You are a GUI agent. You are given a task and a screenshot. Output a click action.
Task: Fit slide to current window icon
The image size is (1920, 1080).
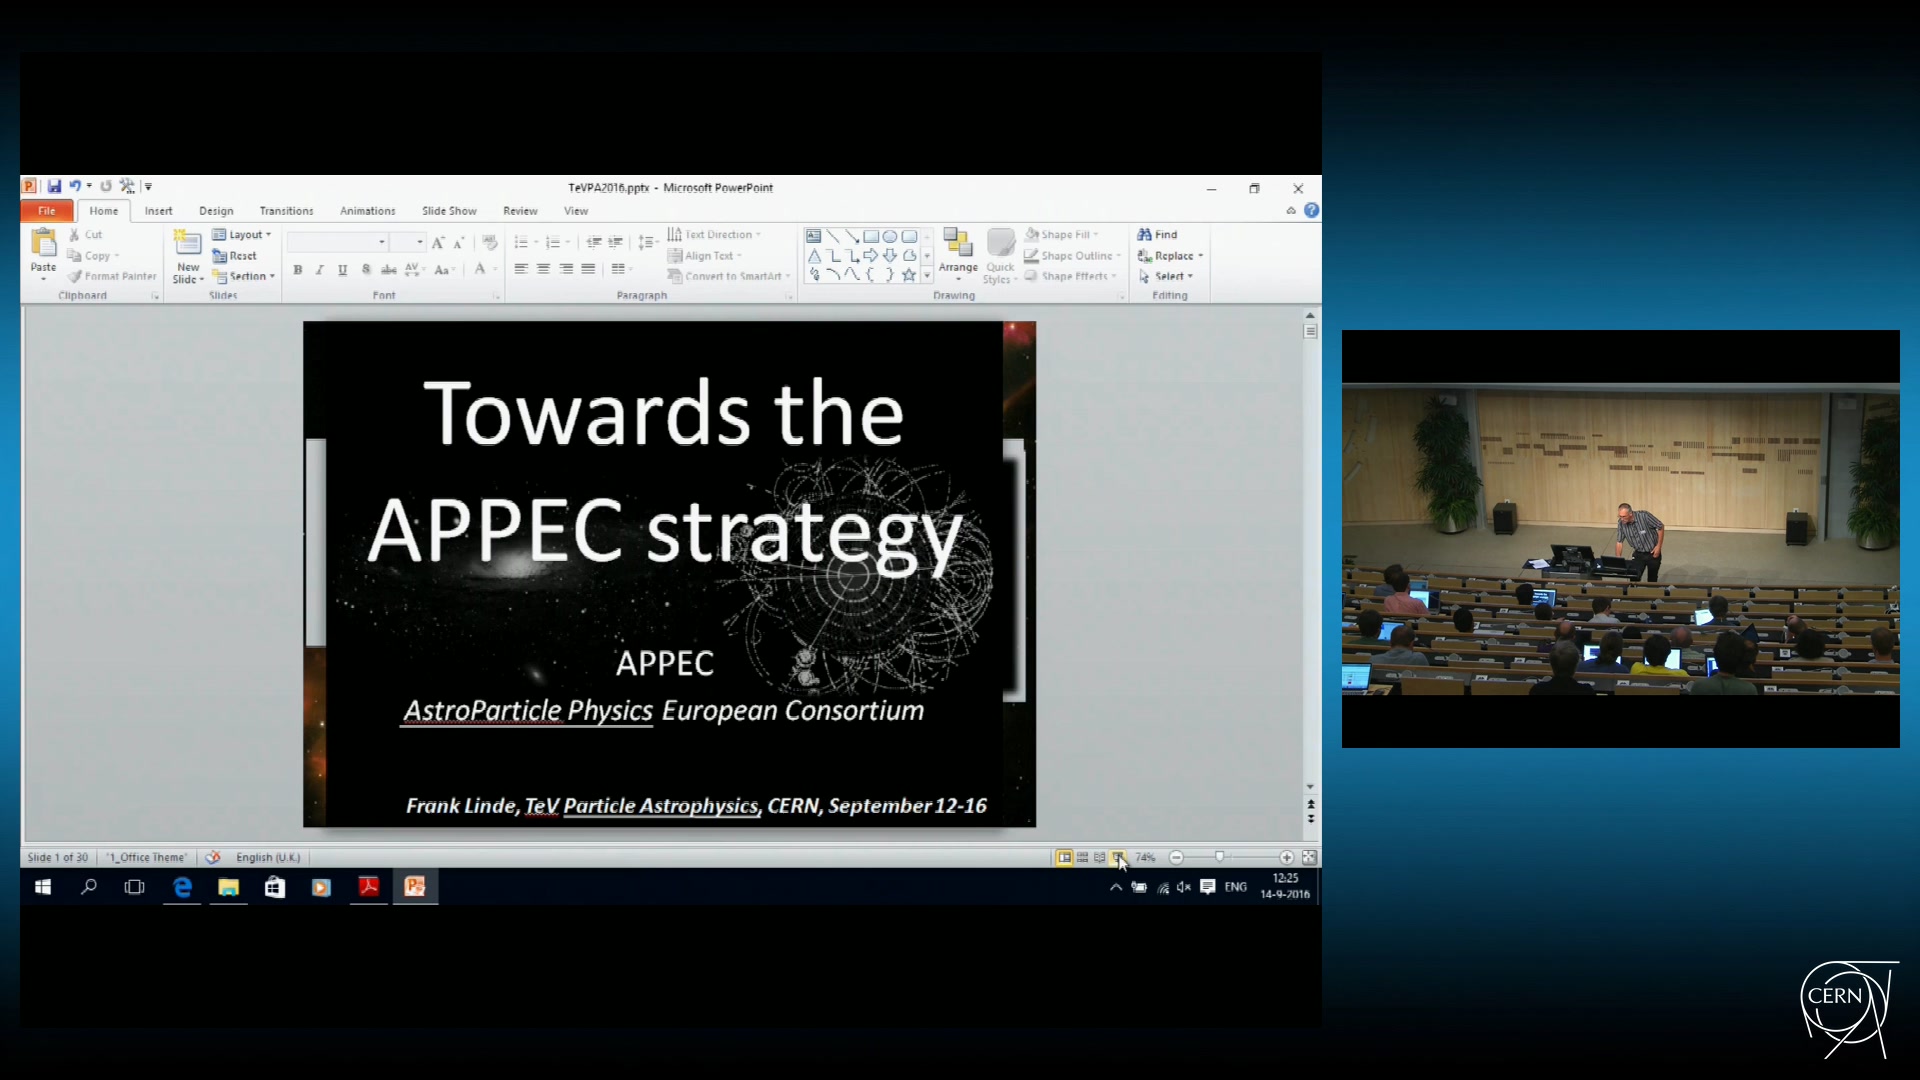[x=1309, y=858]
